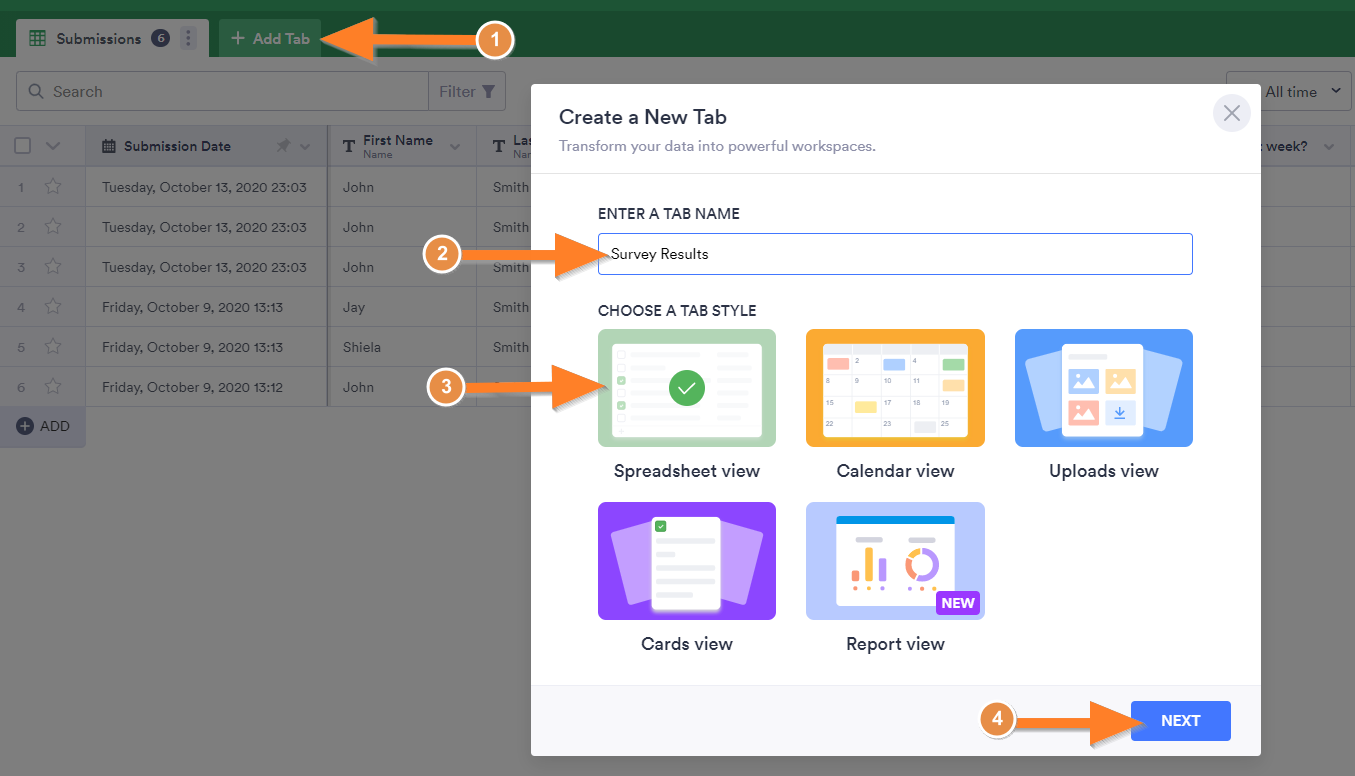Image resolution: width=1355 pixels, height=776 pixels.
Task: Switch to the Submissions tab
Action: [x=98, y=39]
